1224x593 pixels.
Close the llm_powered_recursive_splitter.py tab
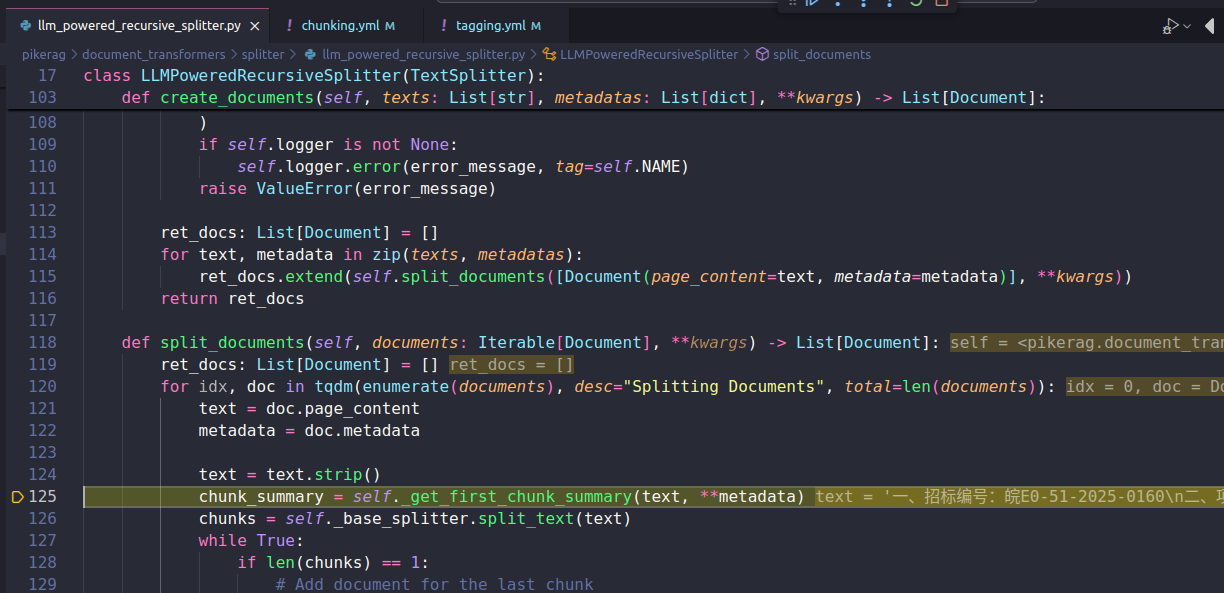[254, 26]
